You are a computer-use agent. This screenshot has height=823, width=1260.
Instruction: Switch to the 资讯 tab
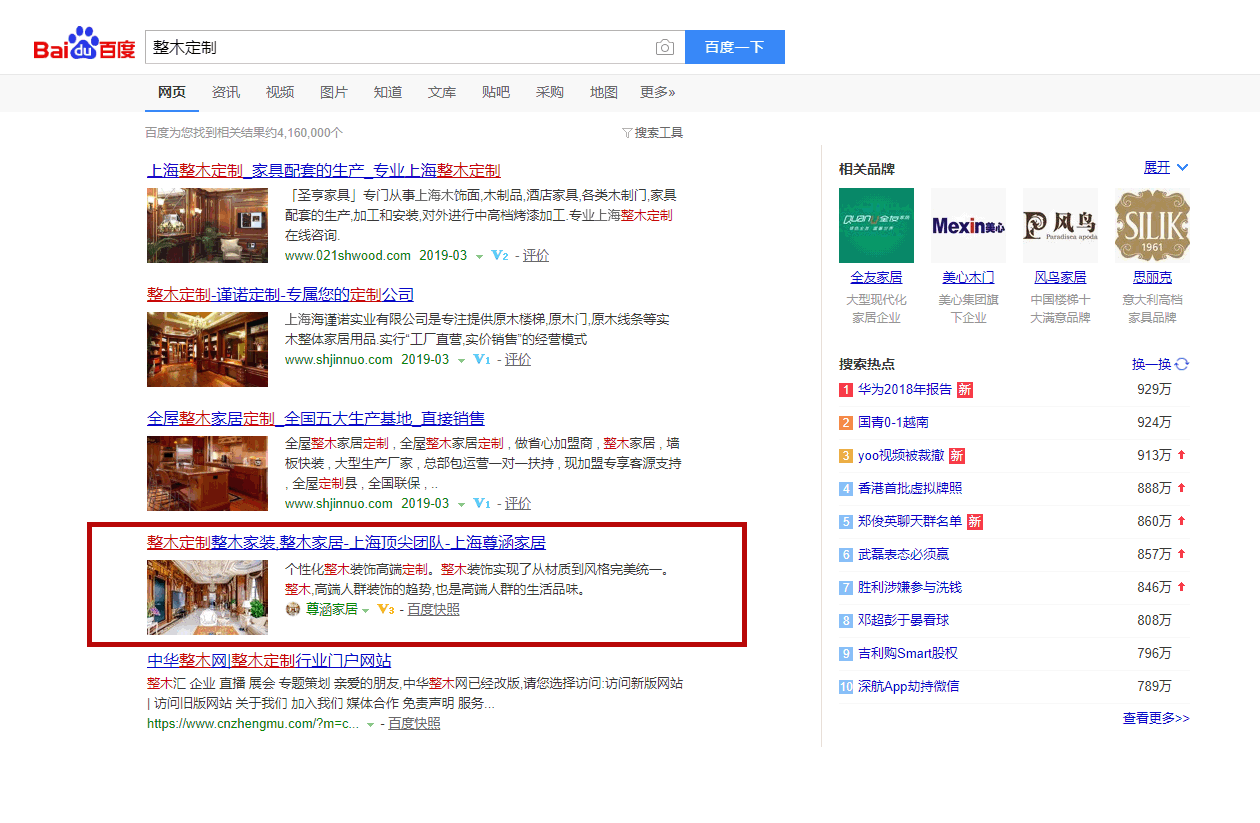pos(226,92)
